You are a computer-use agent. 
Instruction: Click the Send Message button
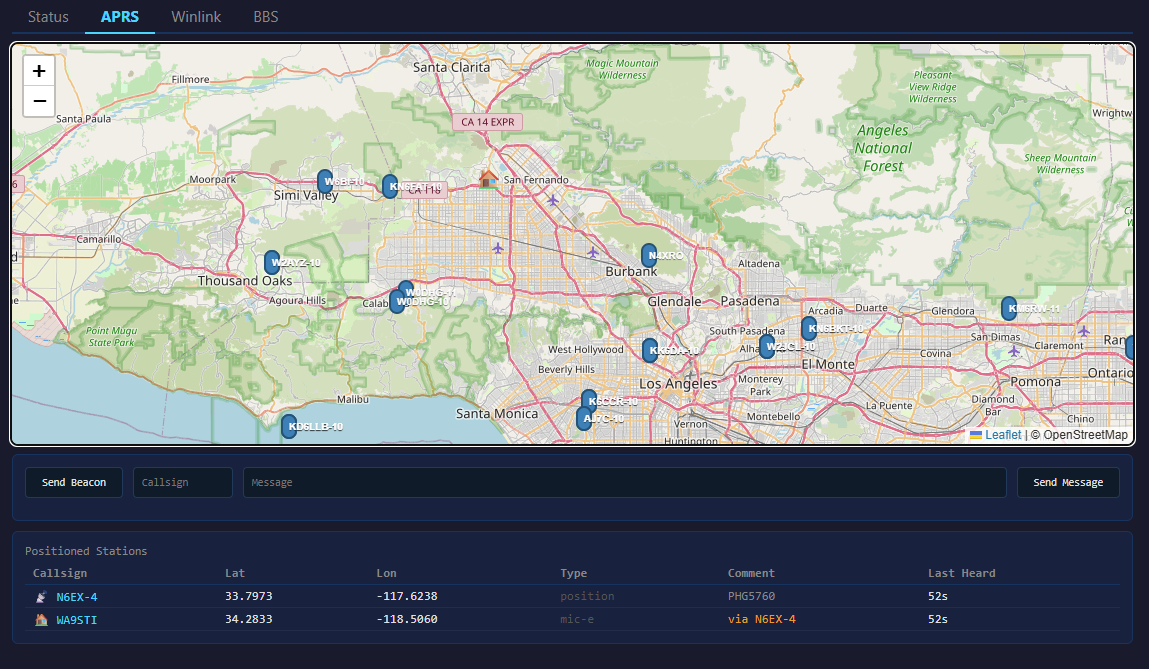coord(1068,482)
